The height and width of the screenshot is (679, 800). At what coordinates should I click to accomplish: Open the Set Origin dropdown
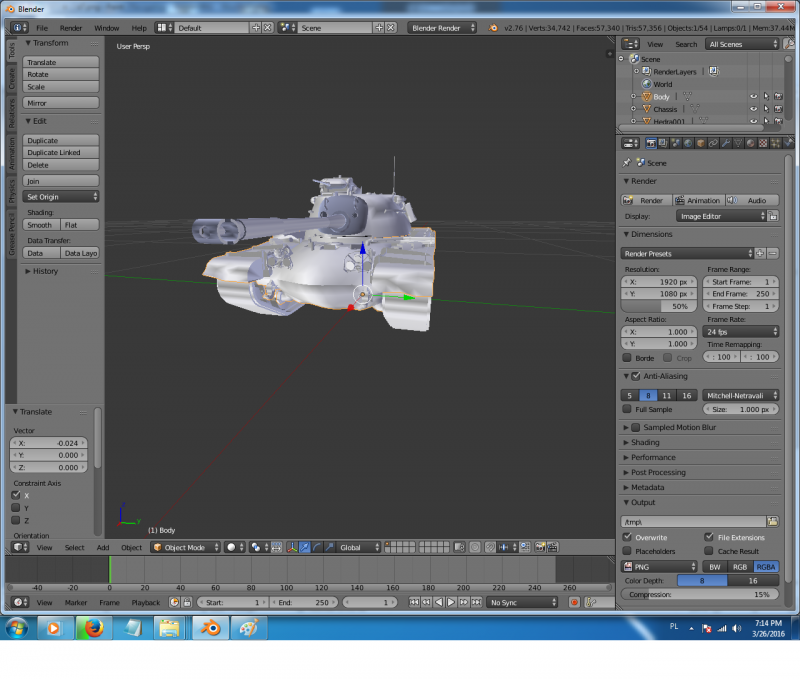pos(61,197)
